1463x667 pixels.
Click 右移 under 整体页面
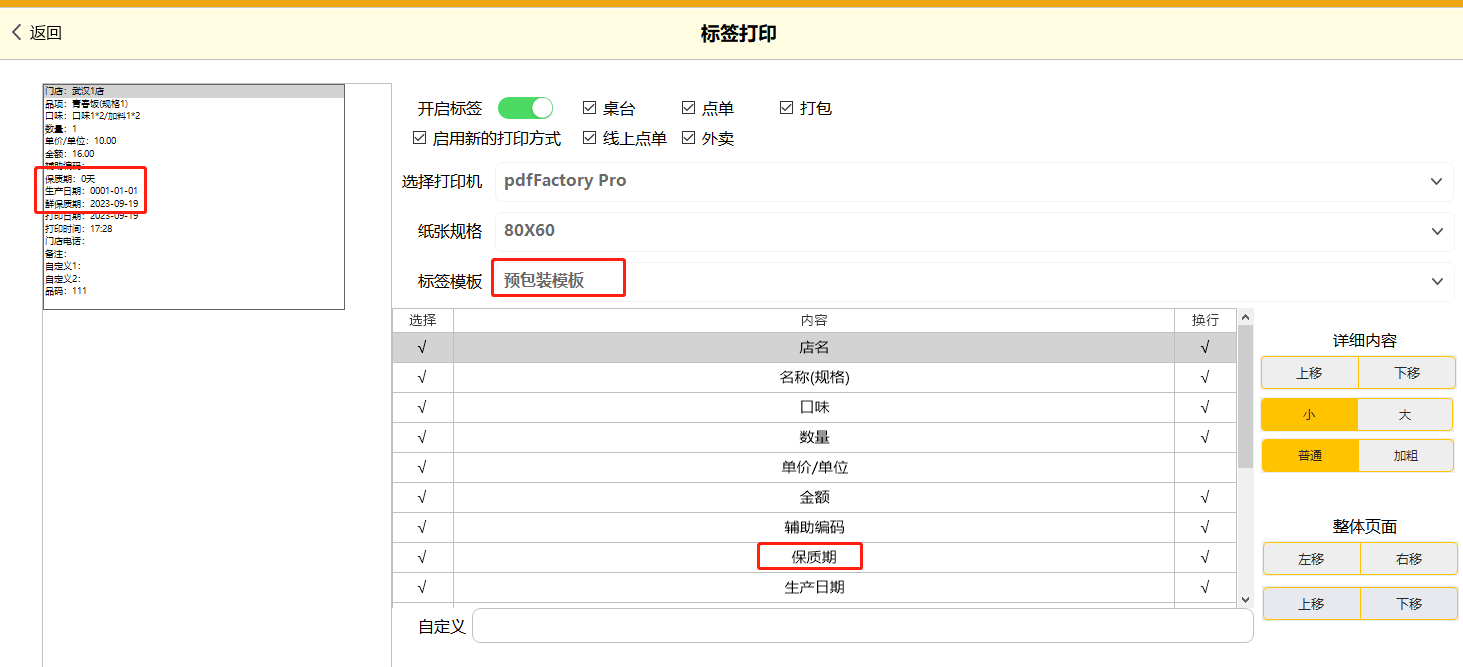click(1408, 559)
